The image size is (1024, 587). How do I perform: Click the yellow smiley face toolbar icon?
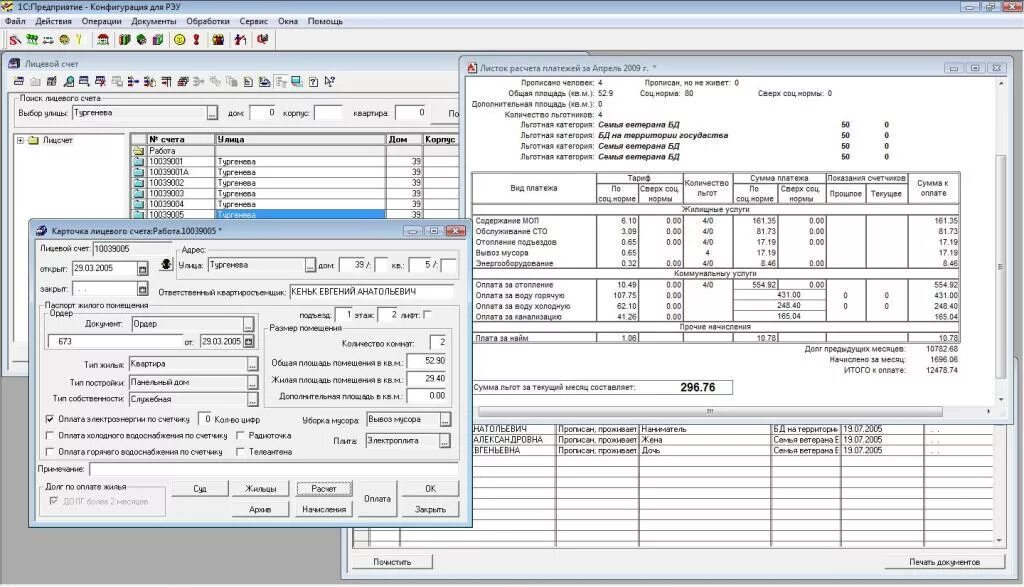pyautogui.click(x=180, y=40)
